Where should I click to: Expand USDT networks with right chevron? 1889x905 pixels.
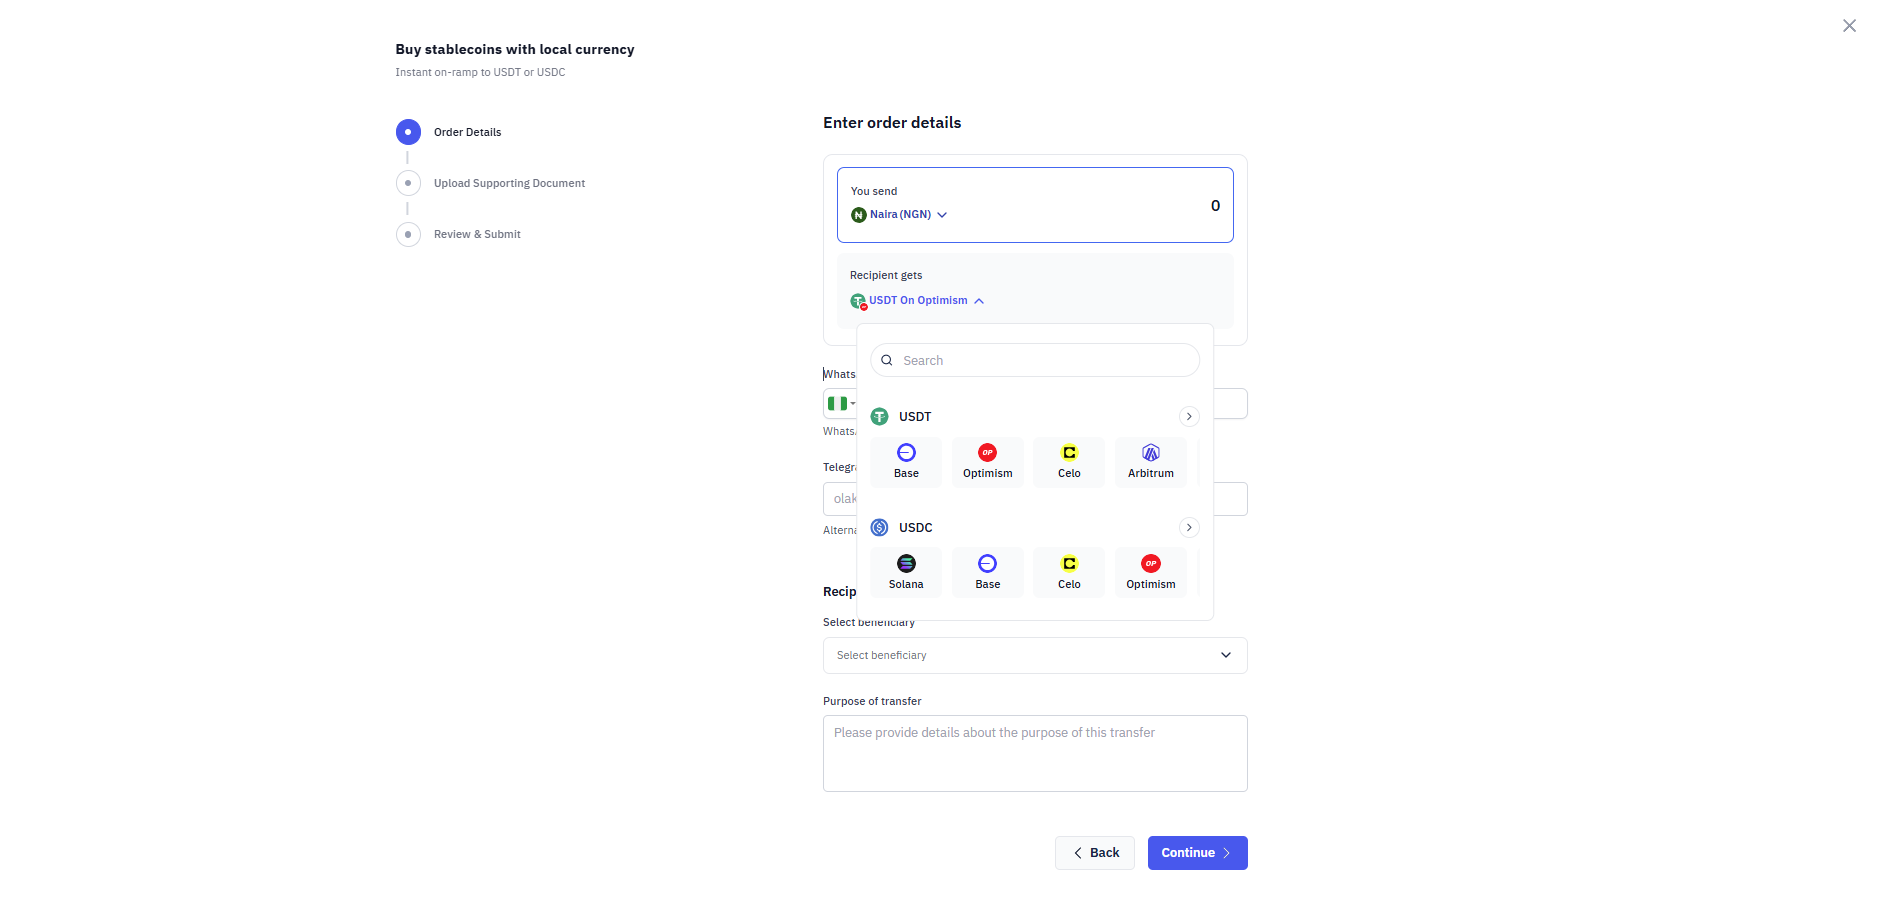tap(1189, 416)
